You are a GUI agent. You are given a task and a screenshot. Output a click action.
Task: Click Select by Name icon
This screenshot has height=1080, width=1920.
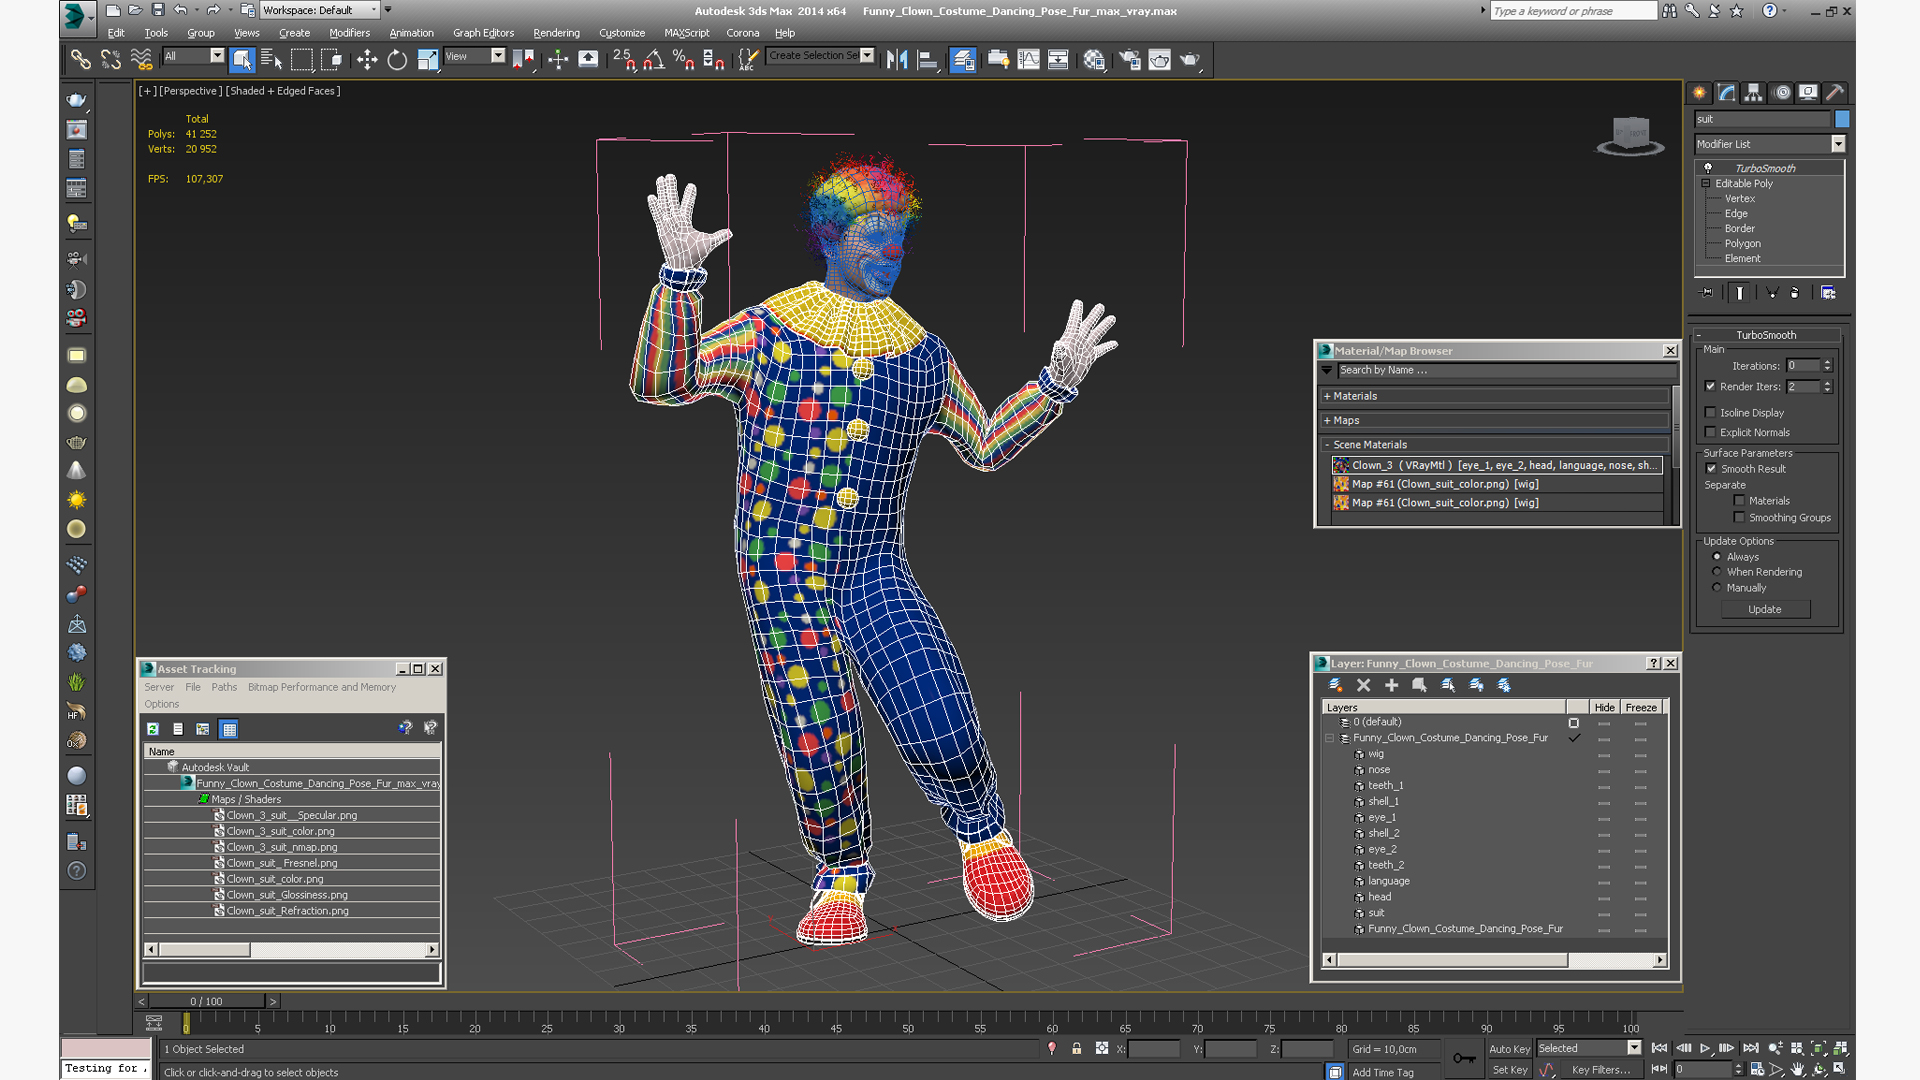coord(271,60)
